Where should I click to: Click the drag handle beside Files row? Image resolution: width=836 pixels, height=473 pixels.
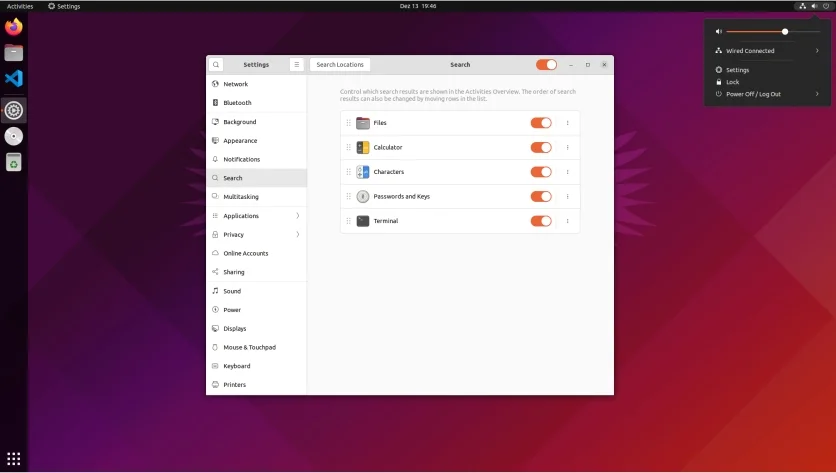(348, 123)
